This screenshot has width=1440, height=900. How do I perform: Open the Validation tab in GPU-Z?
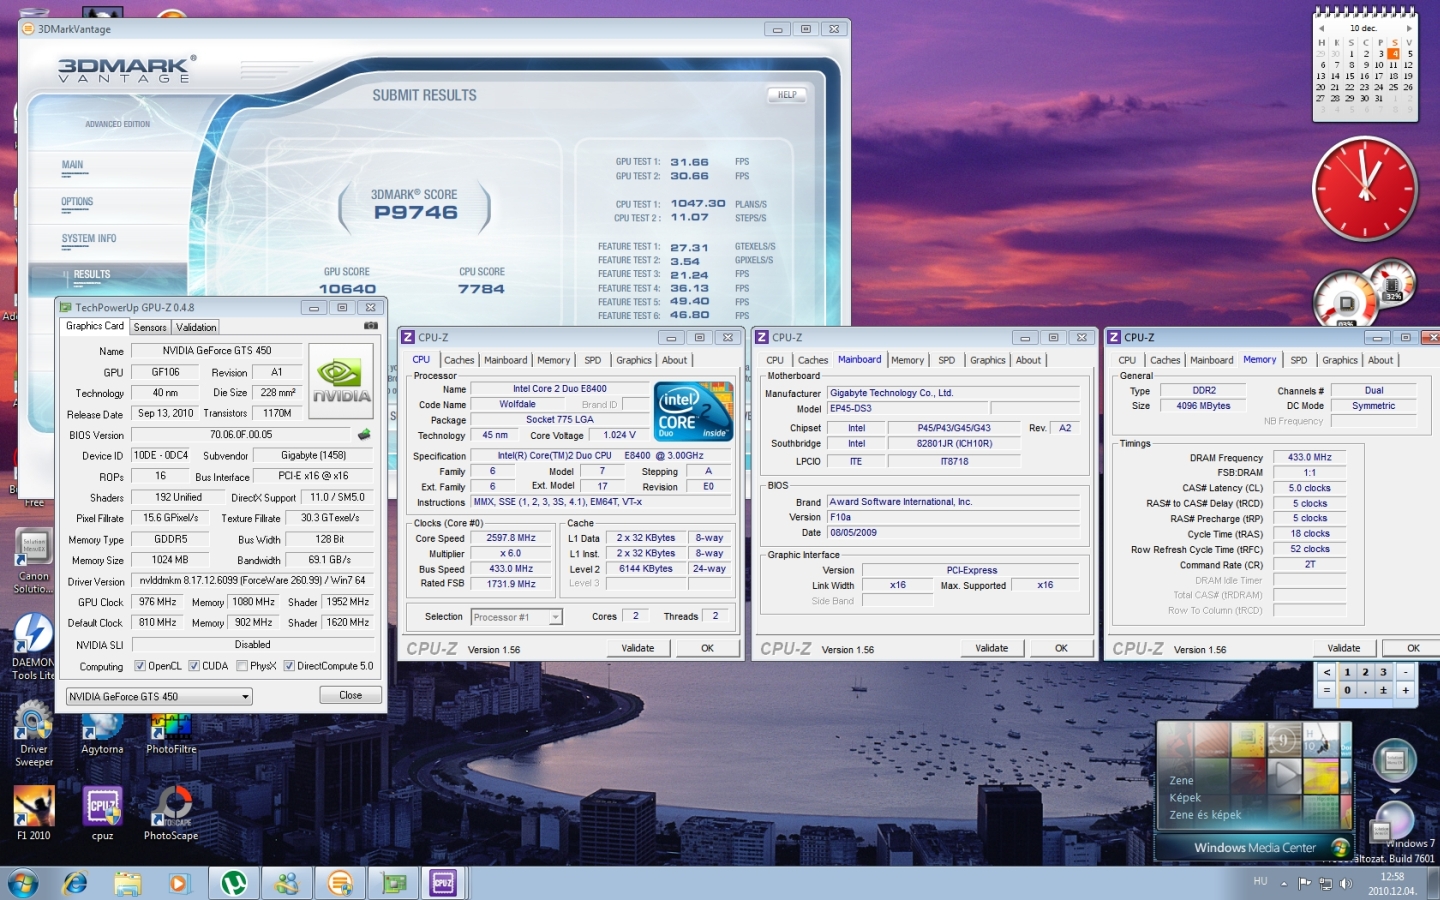(196, 327)
